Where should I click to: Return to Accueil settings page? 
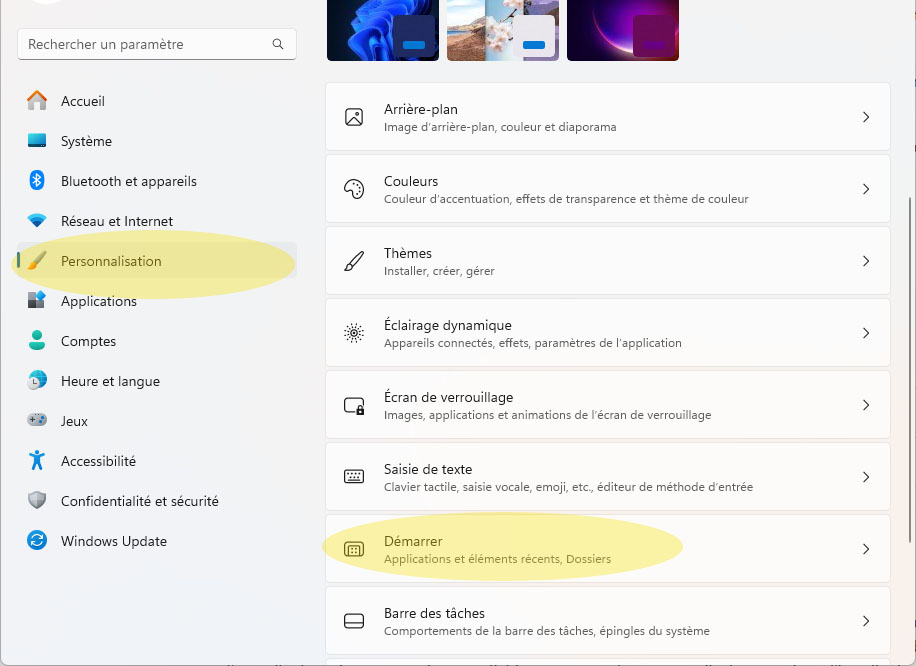pos(83,101)
